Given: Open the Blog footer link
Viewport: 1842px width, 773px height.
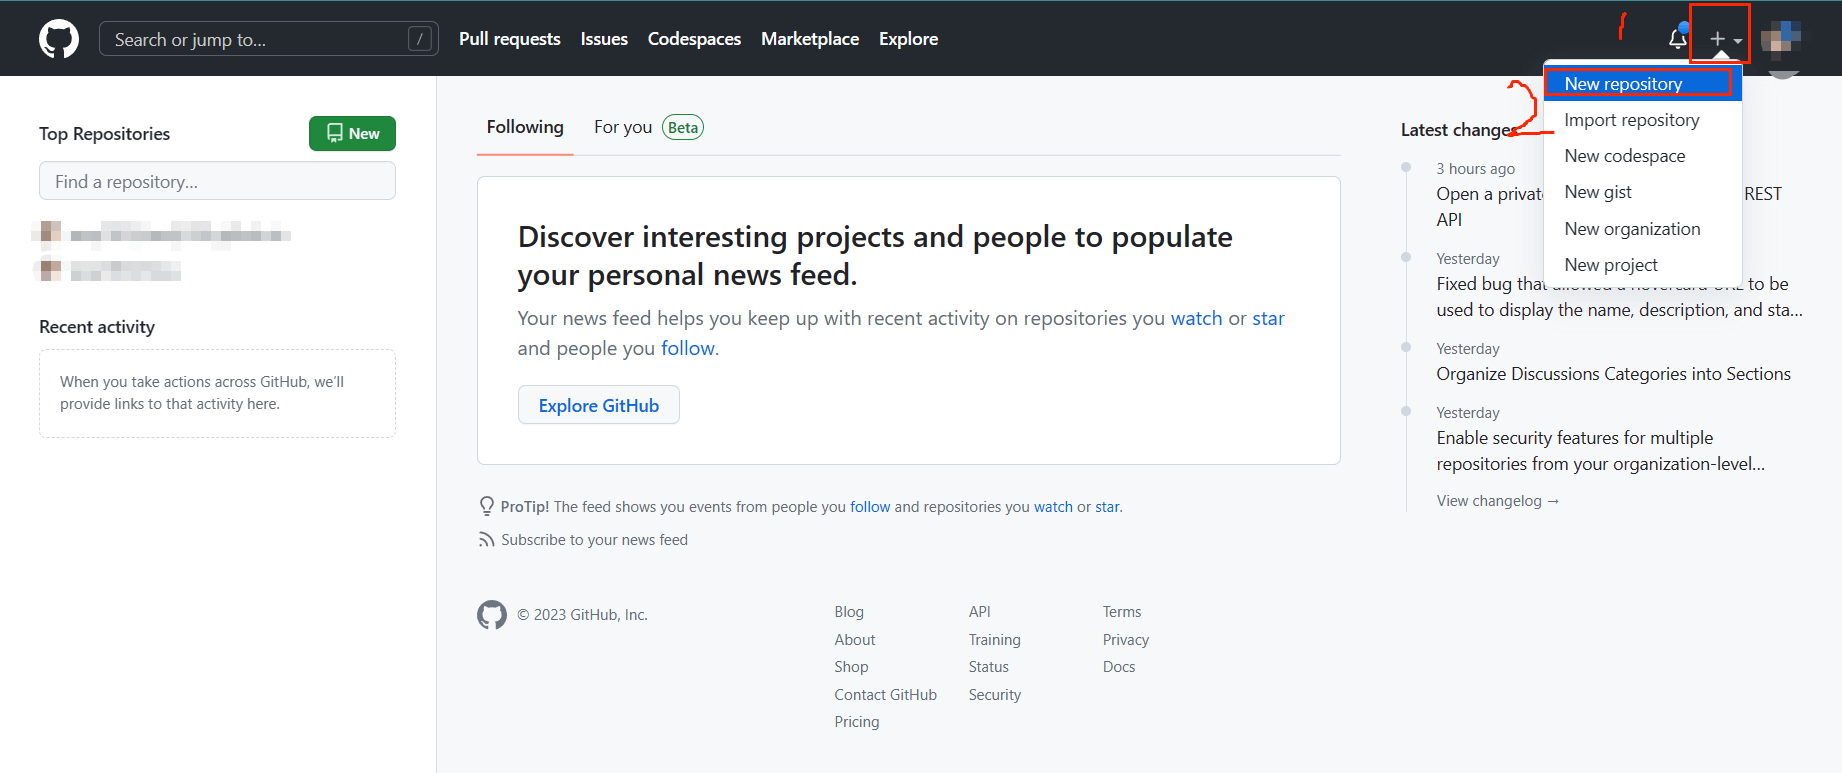Looking at the screenshot, I should tap(849, 612).
